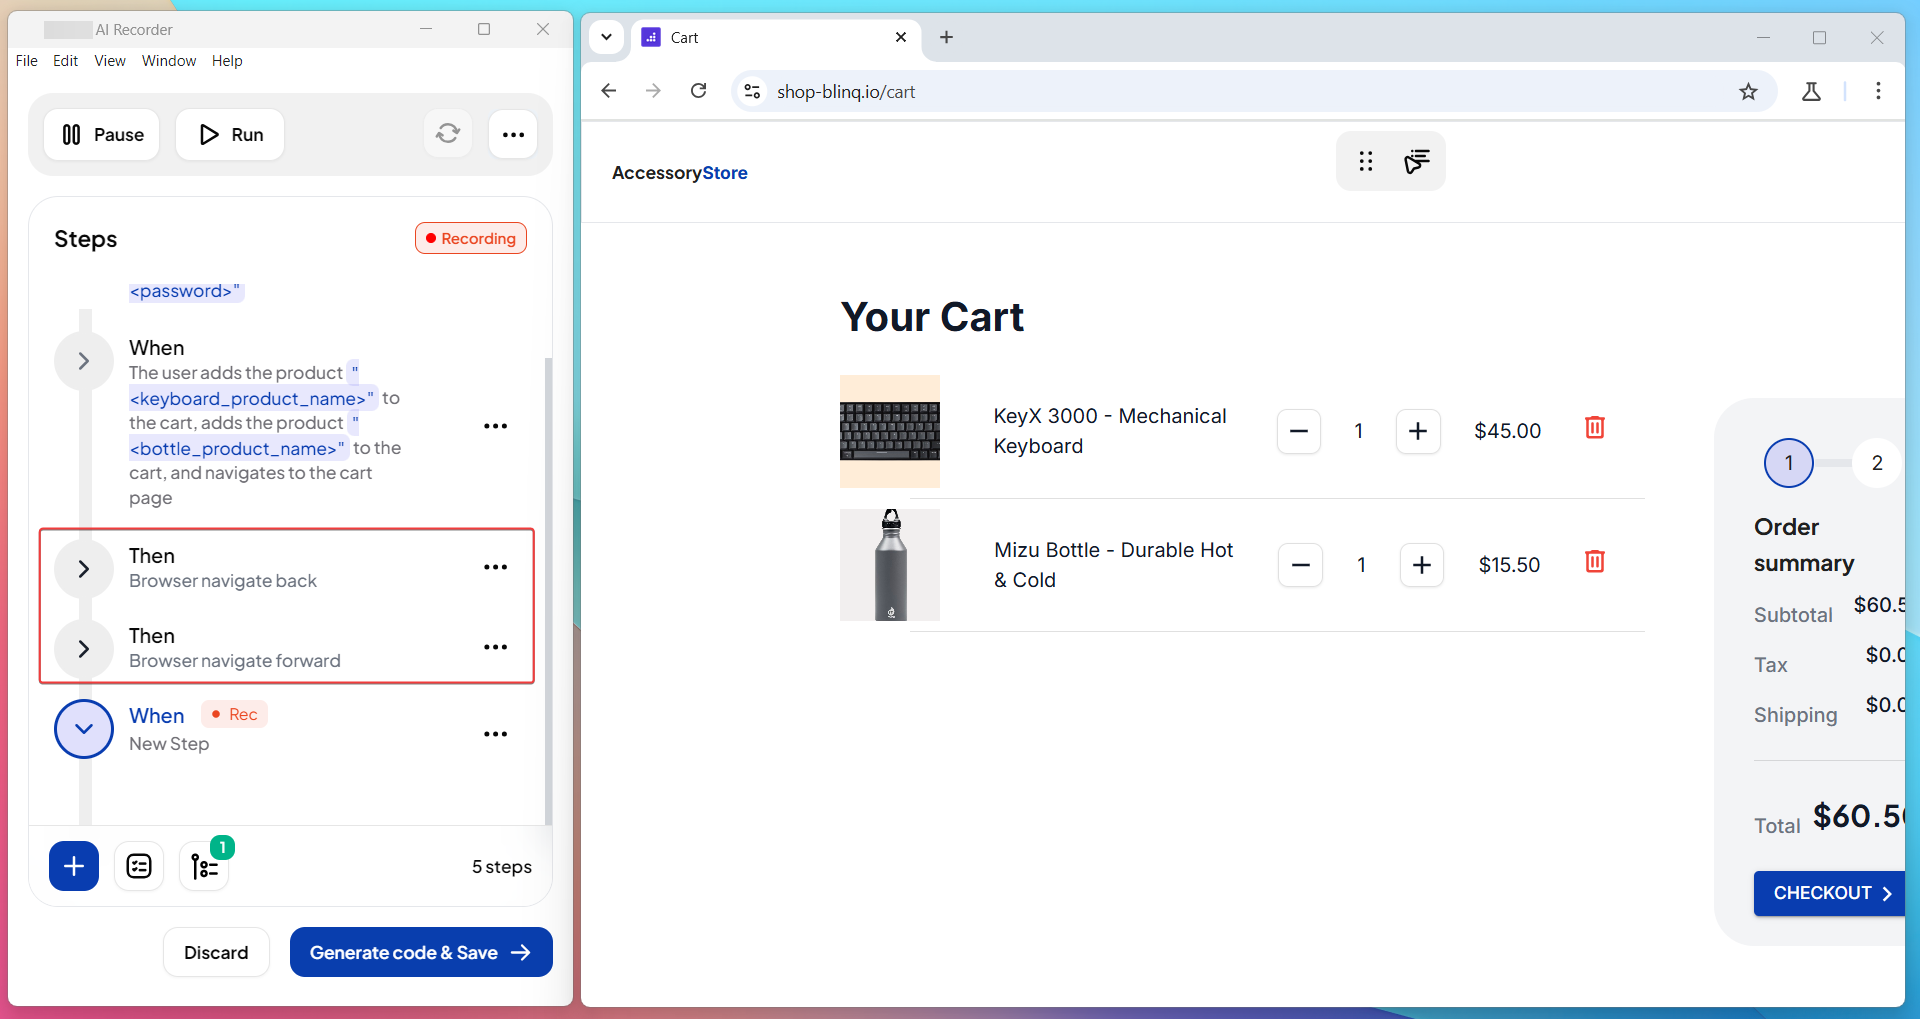Open the Window menu
The height and width of the screenshot is (1019, 1920).
coord(168,61)
